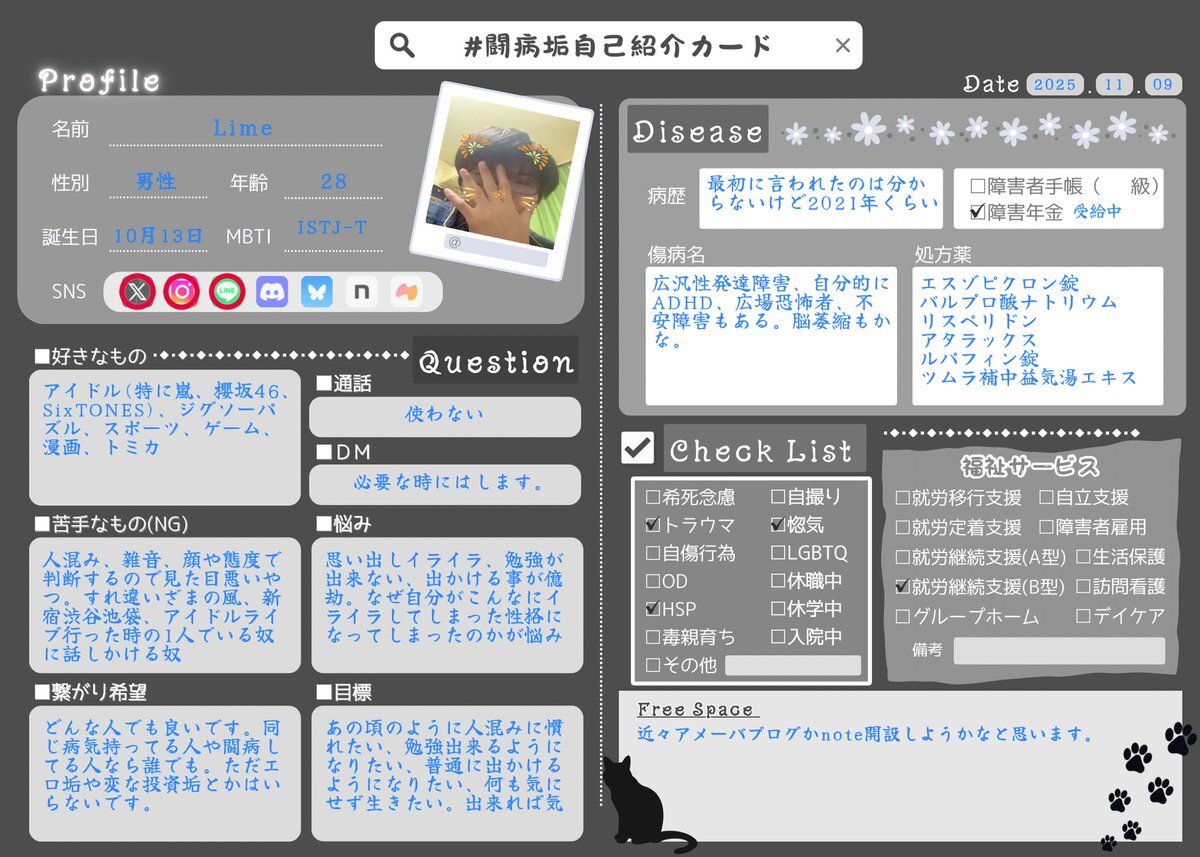Uncheck the HSP checkbox
Screen dimensions: 1200x857
click(652, 609)
